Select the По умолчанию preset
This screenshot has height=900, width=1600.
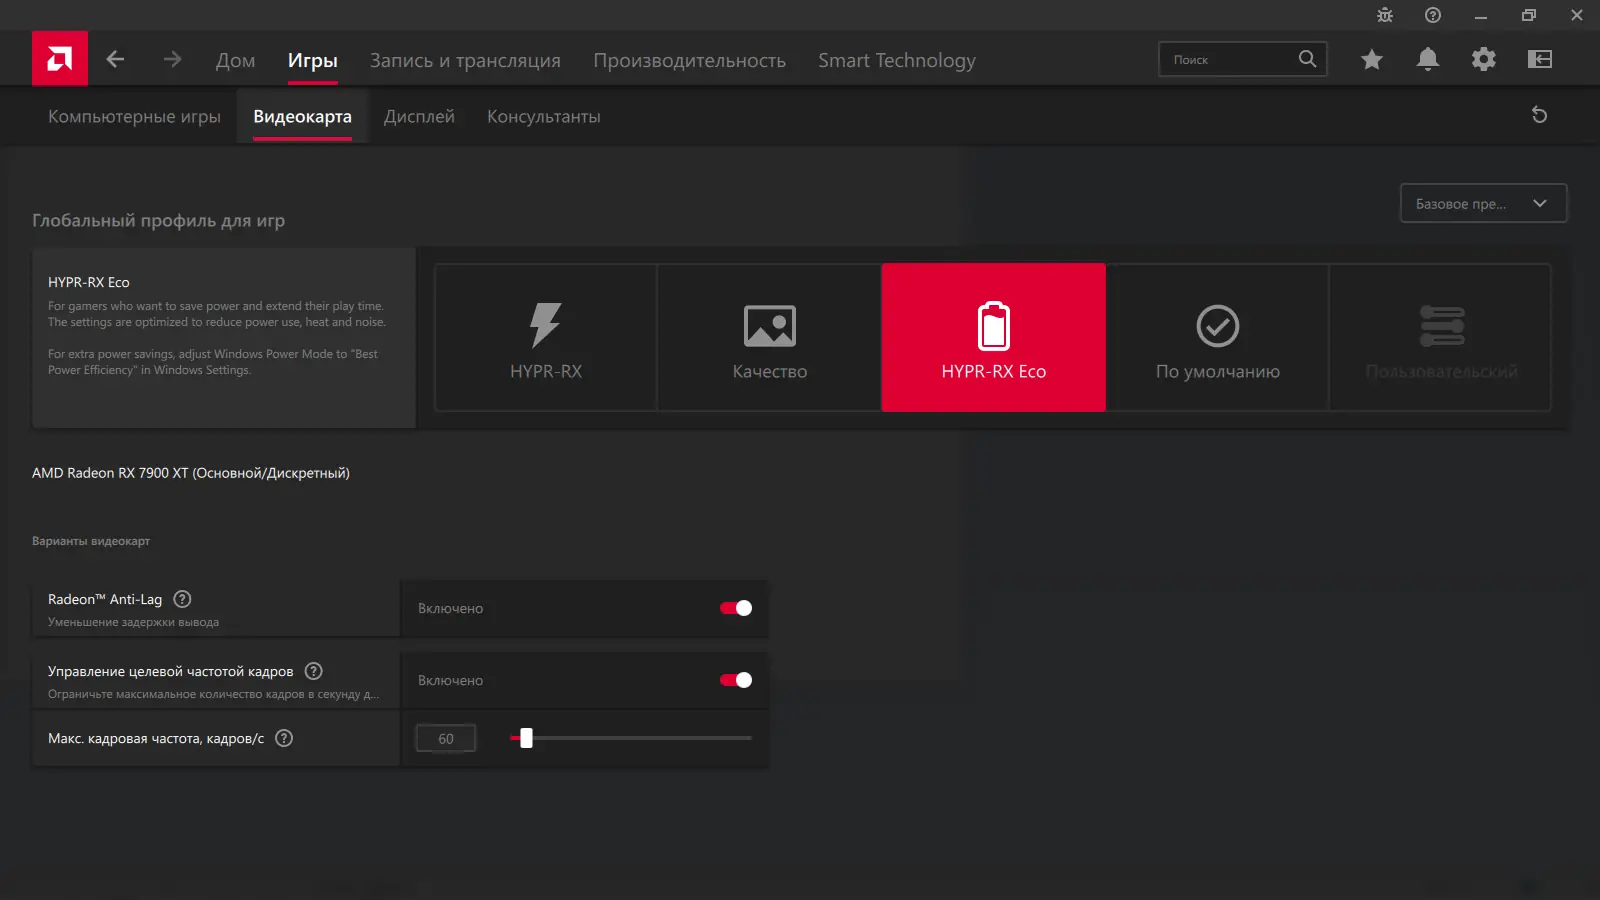1217,337
